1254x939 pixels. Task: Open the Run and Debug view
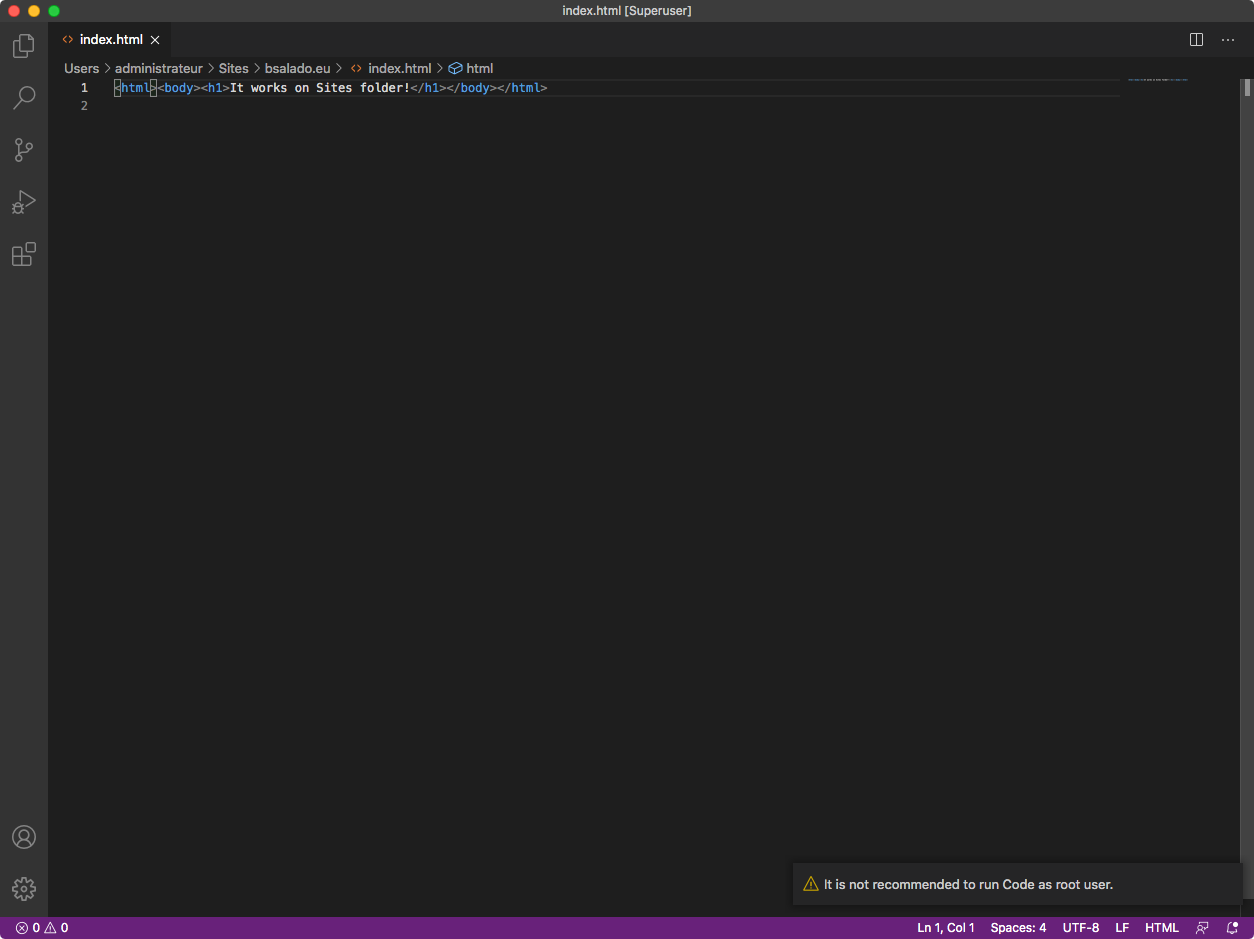point(23,203)
